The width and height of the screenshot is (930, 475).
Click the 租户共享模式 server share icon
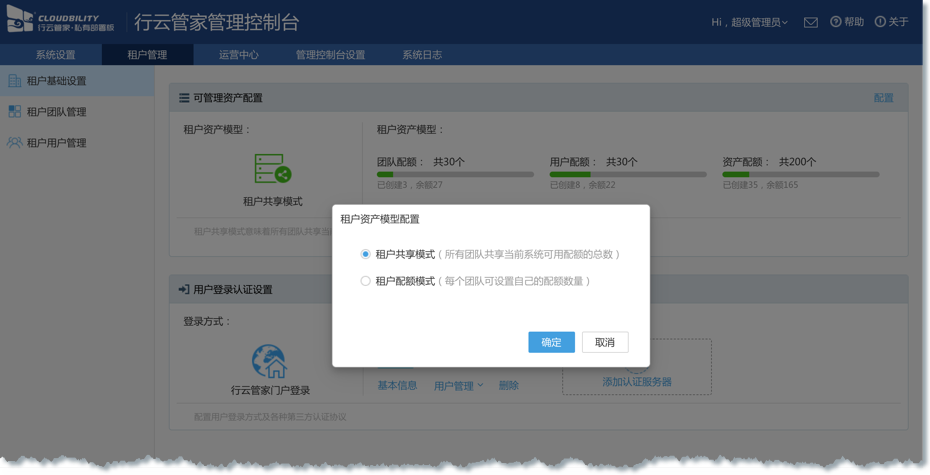click(x=272, y=169)
